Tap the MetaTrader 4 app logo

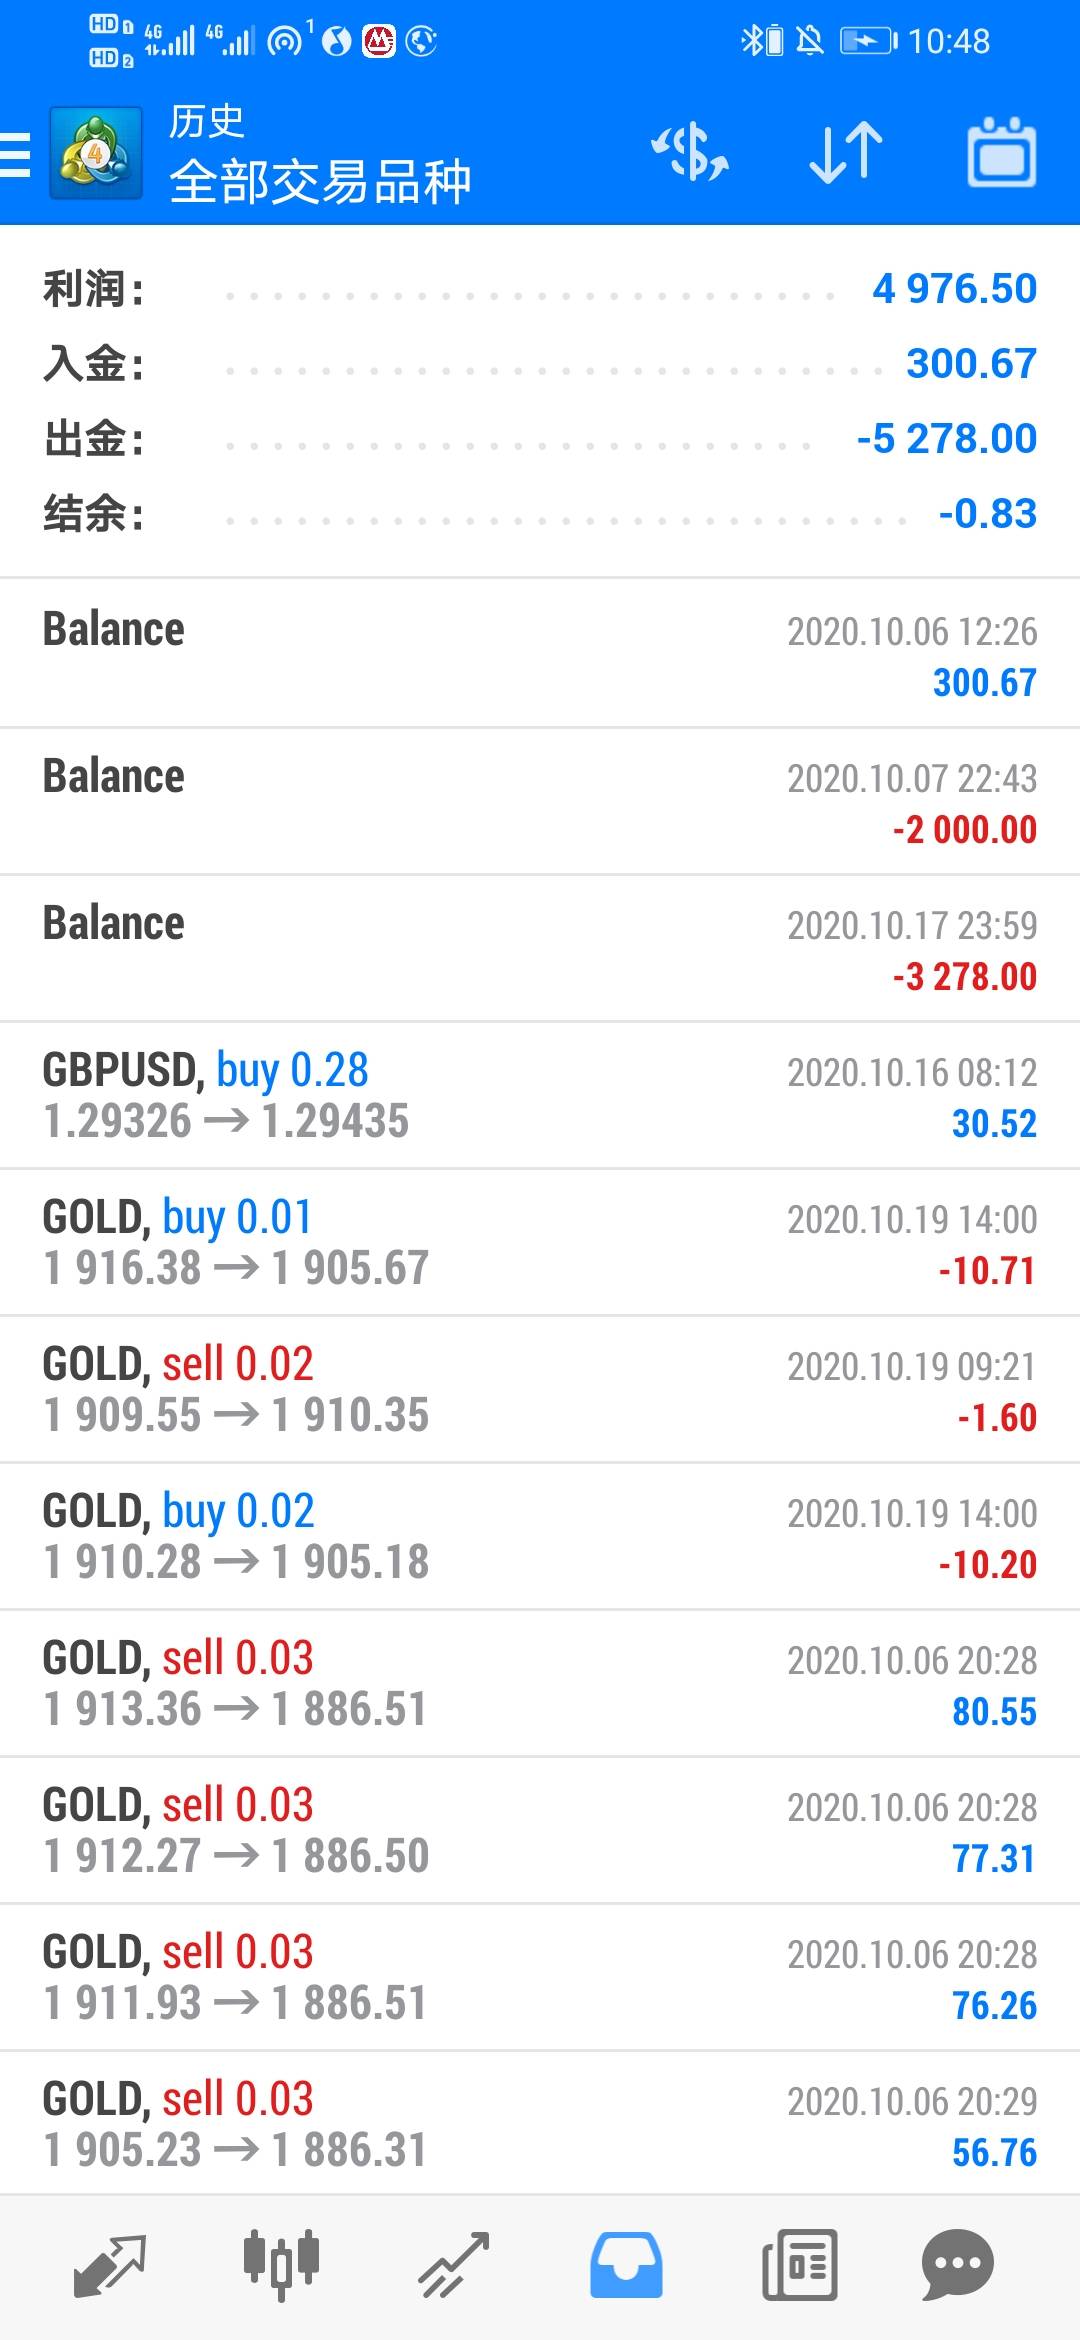pos(96,154)
